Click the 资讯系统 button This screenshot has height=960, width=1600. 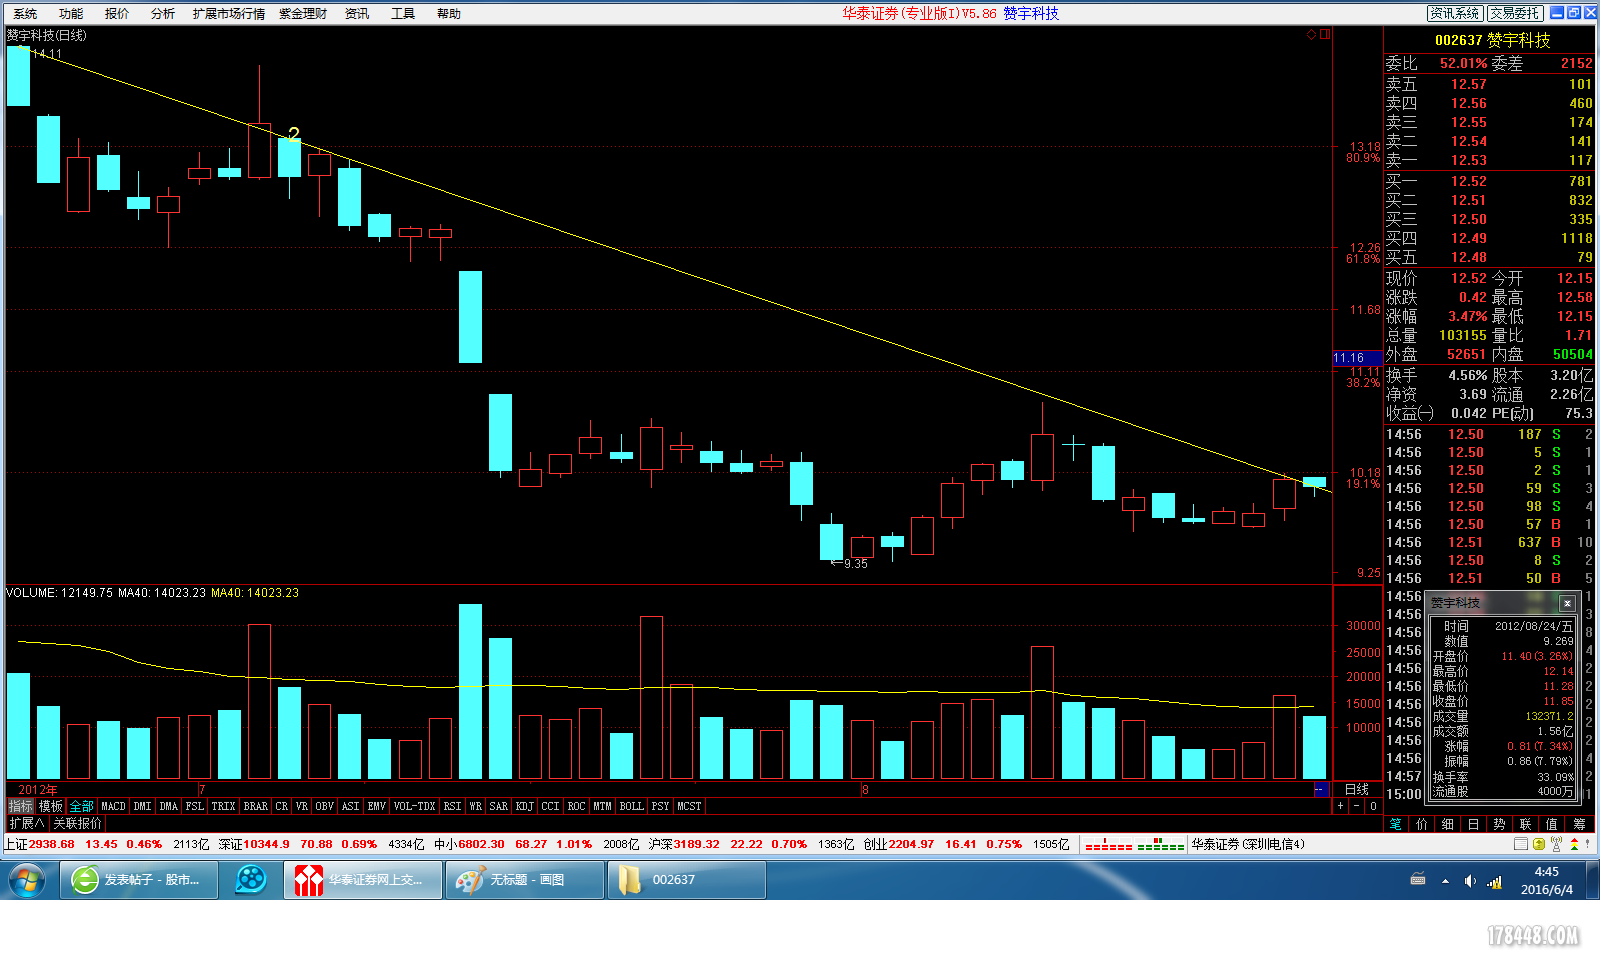(1454, 13)
